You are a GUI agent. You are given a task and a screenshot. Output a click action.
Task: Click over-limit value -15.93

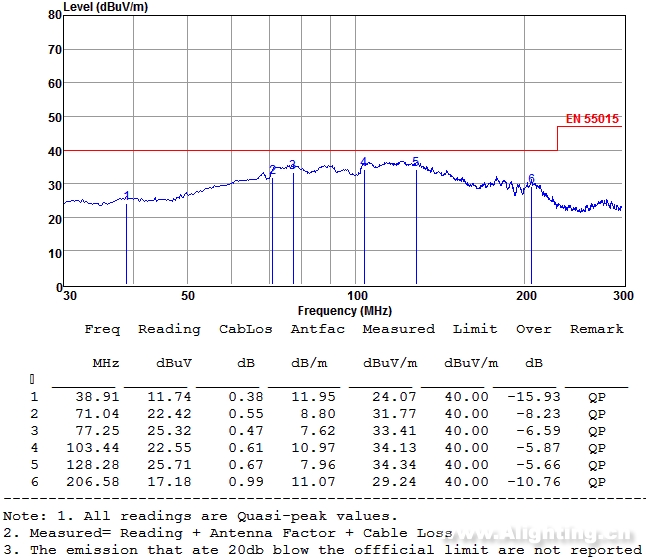click(x=534, y=397)
